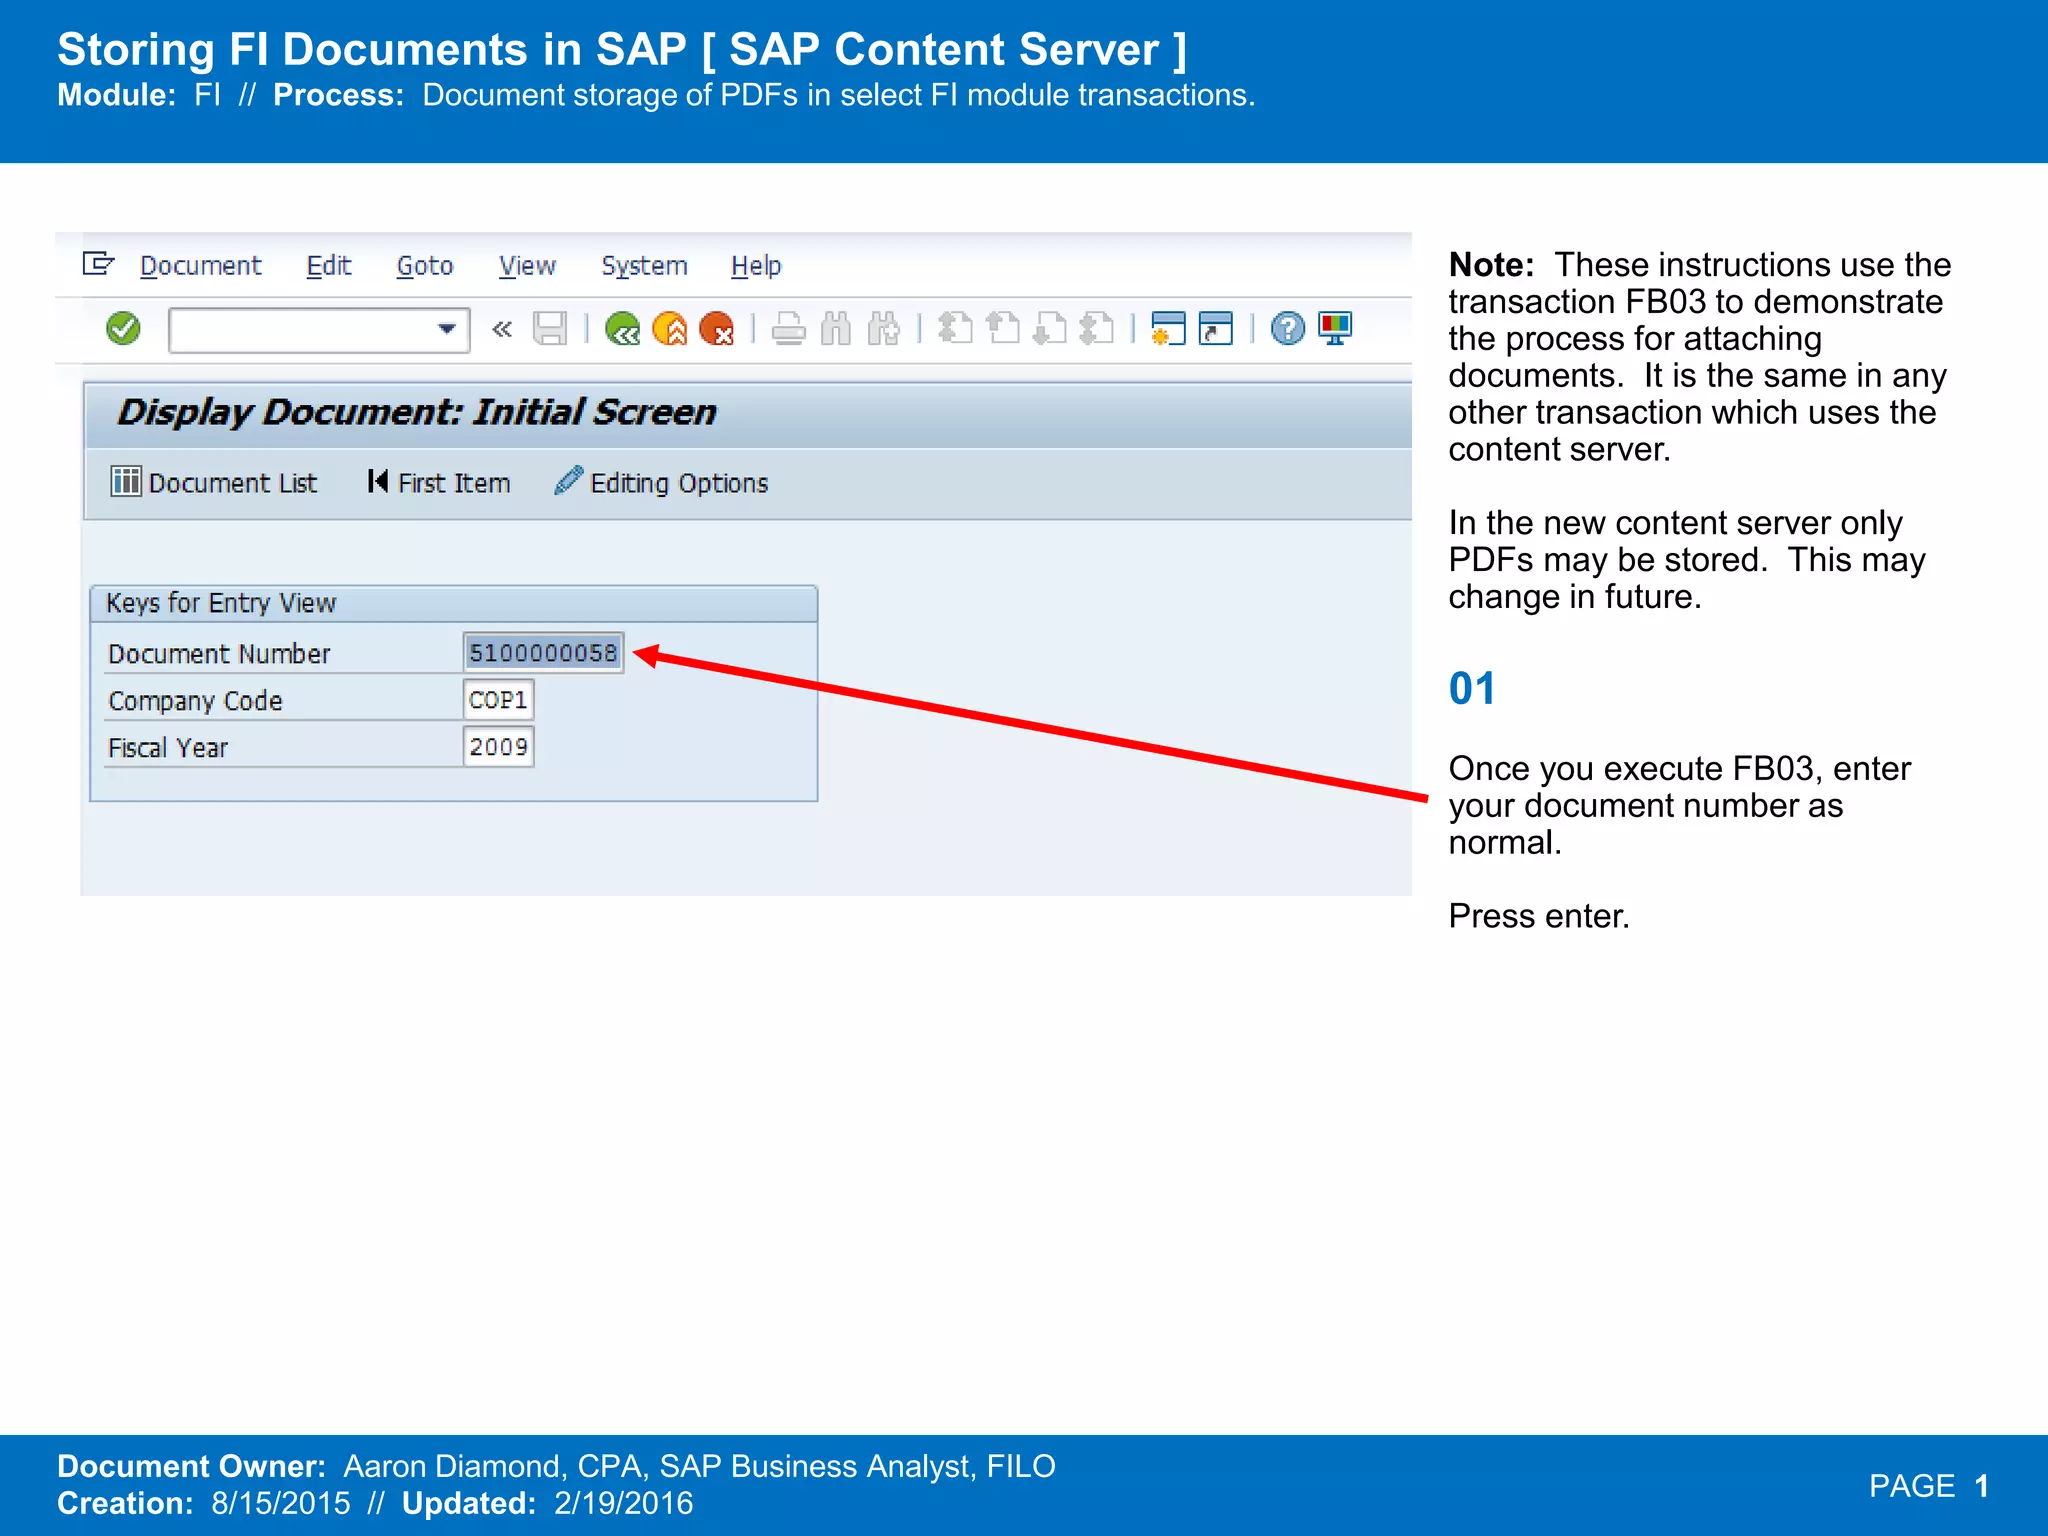Open the command field dropdown arrow

446,329
